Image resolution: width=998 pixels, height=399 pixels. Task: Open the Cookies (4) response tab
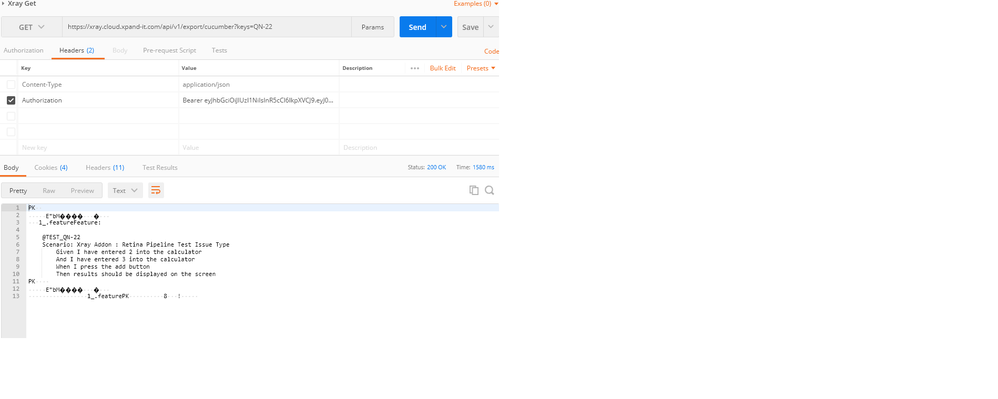coord(51,167)
